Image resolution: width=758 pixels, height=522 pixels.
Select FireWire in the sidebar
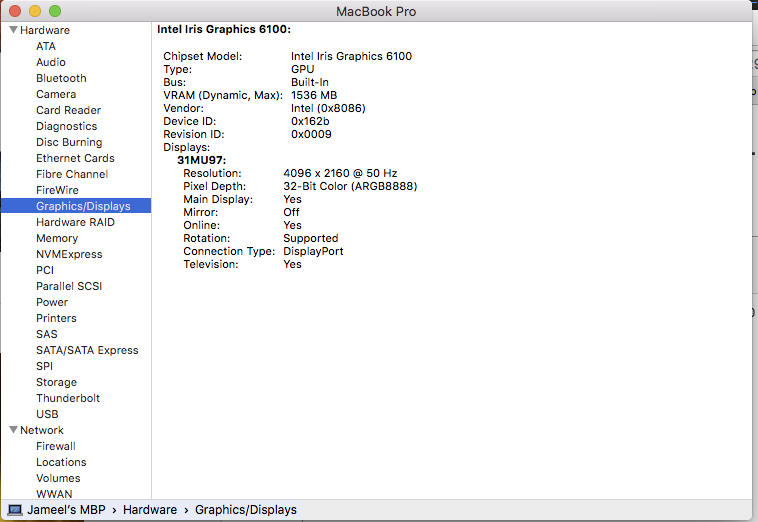[x=57, y=190]
